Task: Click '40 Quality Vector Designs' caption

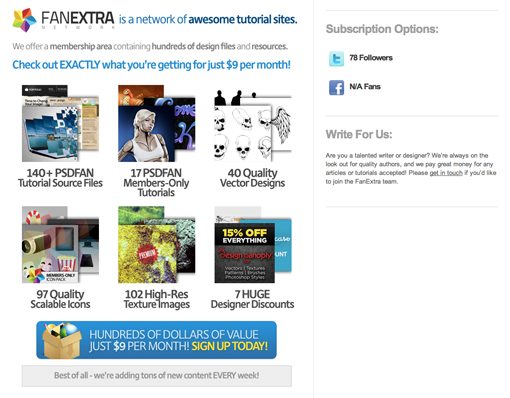Action: (252, 178)
